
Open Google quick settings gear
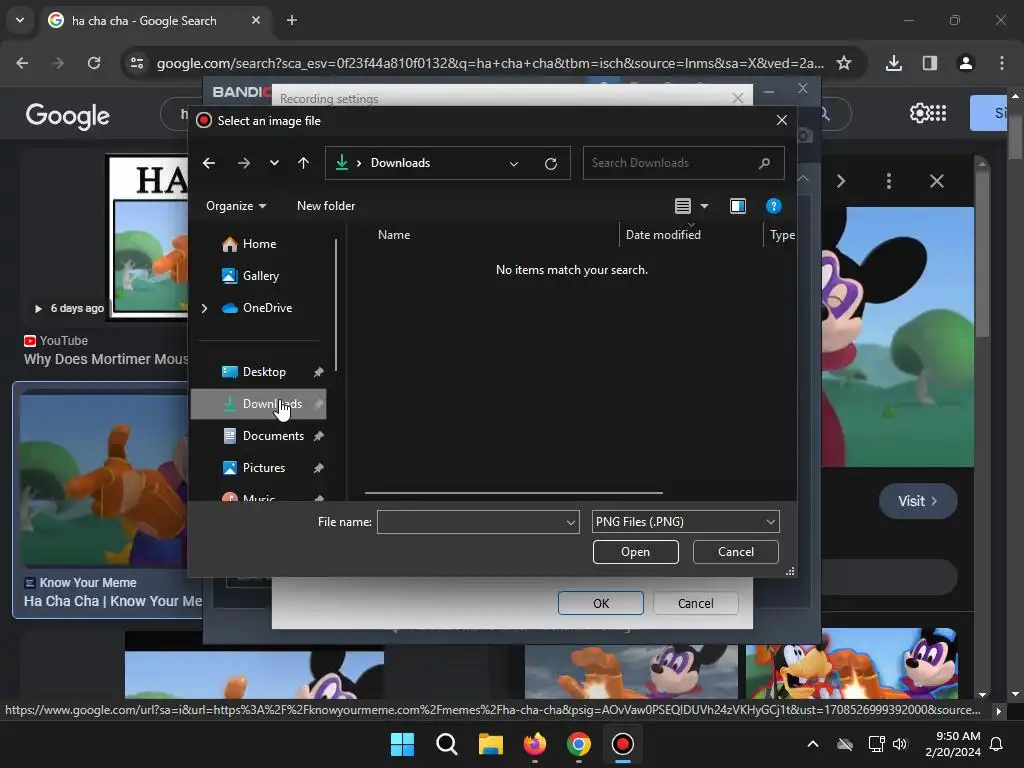click(919, 114)
